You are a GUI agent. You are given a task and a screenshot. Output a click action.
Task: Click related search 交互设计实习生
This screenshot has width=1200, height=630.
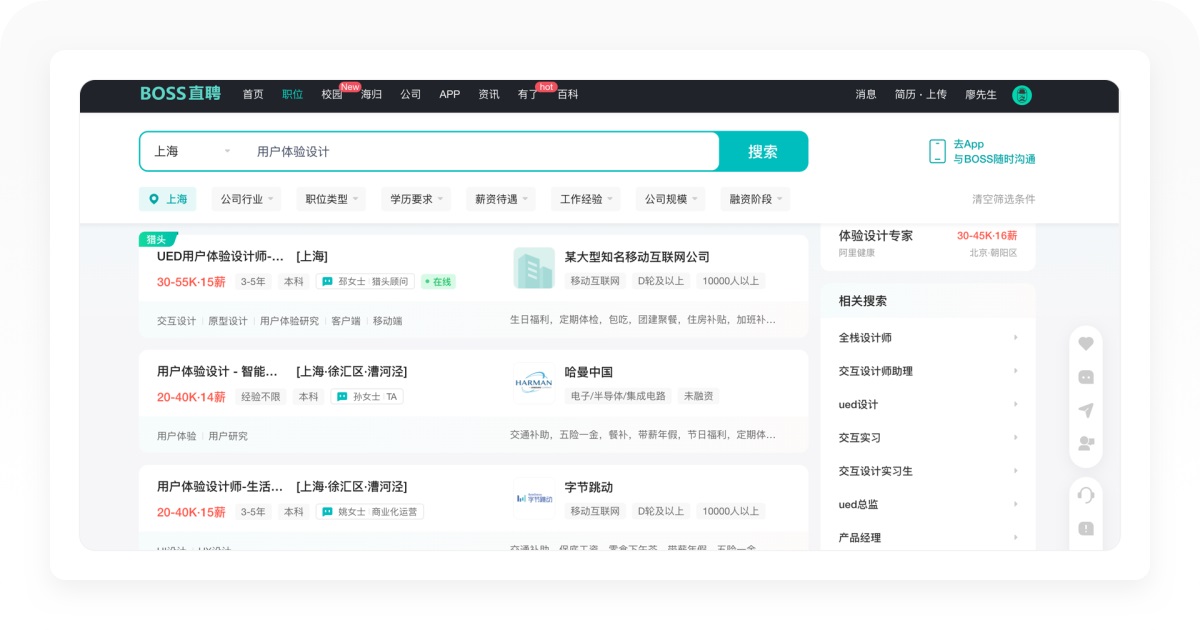876,471
